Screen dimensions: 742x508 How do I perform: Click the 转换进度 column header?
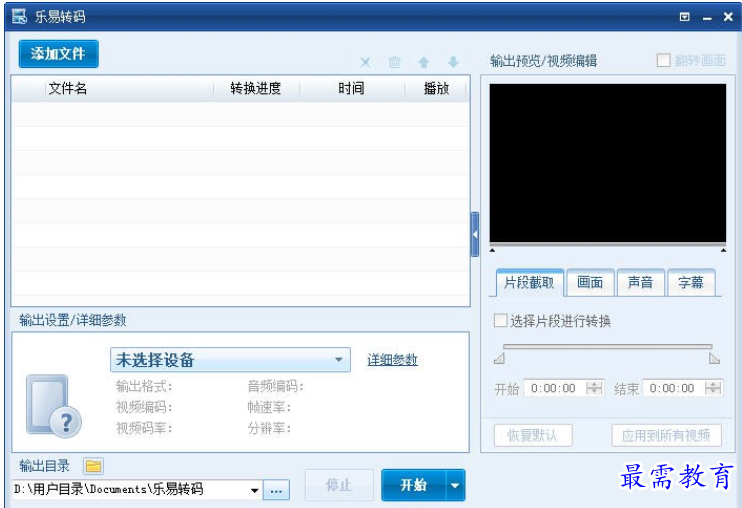click(256, 88)
